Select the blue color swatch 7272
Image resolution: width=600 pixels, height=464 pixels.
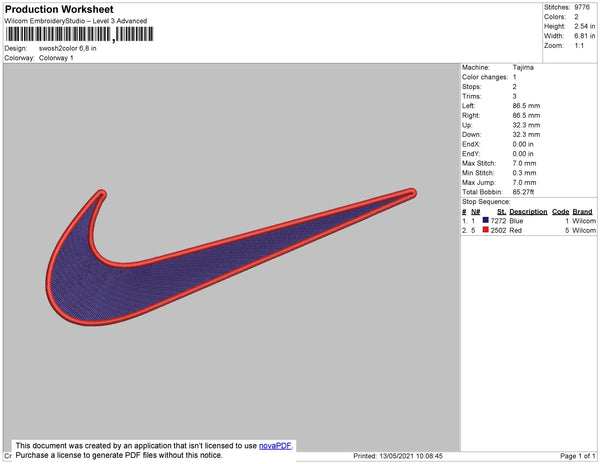tap(486, 220)
